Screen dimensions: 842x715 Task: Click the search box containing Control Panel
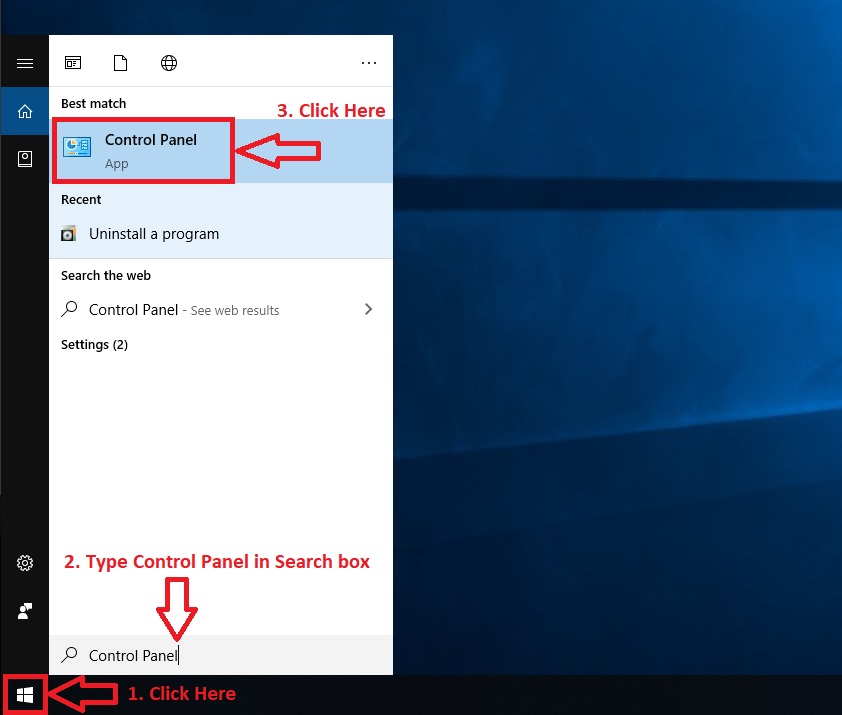[221, 655]
